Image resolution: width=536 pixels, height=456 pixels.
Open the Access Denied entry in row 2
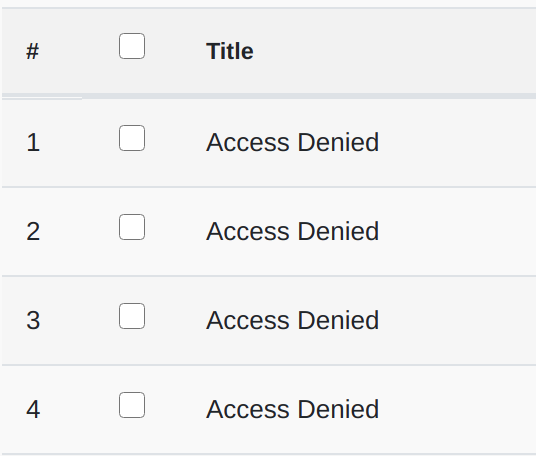click(x=293, y=231)
